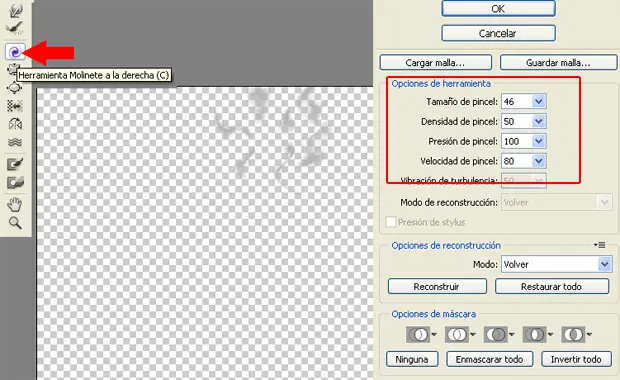Open the Tamaño de pincel dropdown arrow
Screen dimensions: 620x380
coord(539,102)
